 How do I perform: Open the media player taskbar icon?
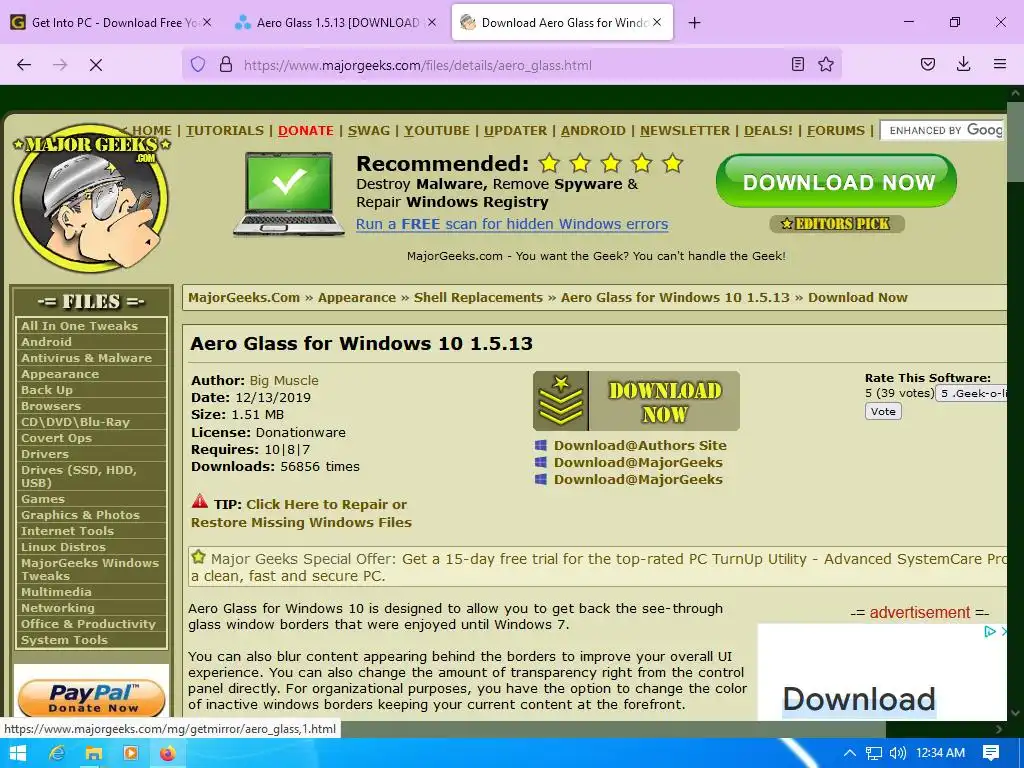click(x=131, y=753)
